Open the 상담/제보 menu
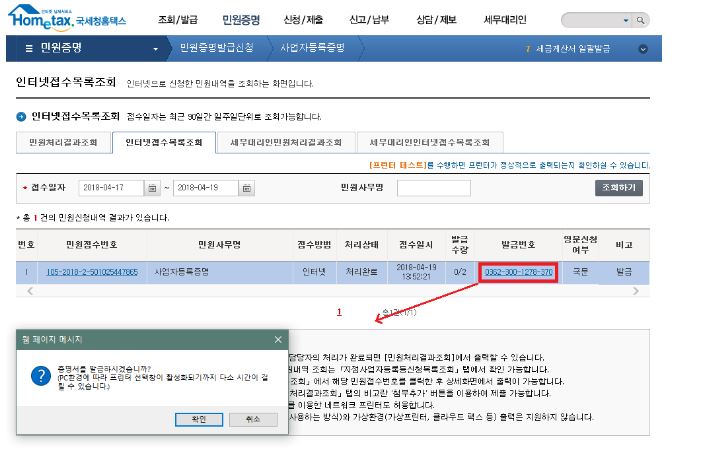Image resolution: width=704 pixels, height=463 pixels. click(436, 20)
